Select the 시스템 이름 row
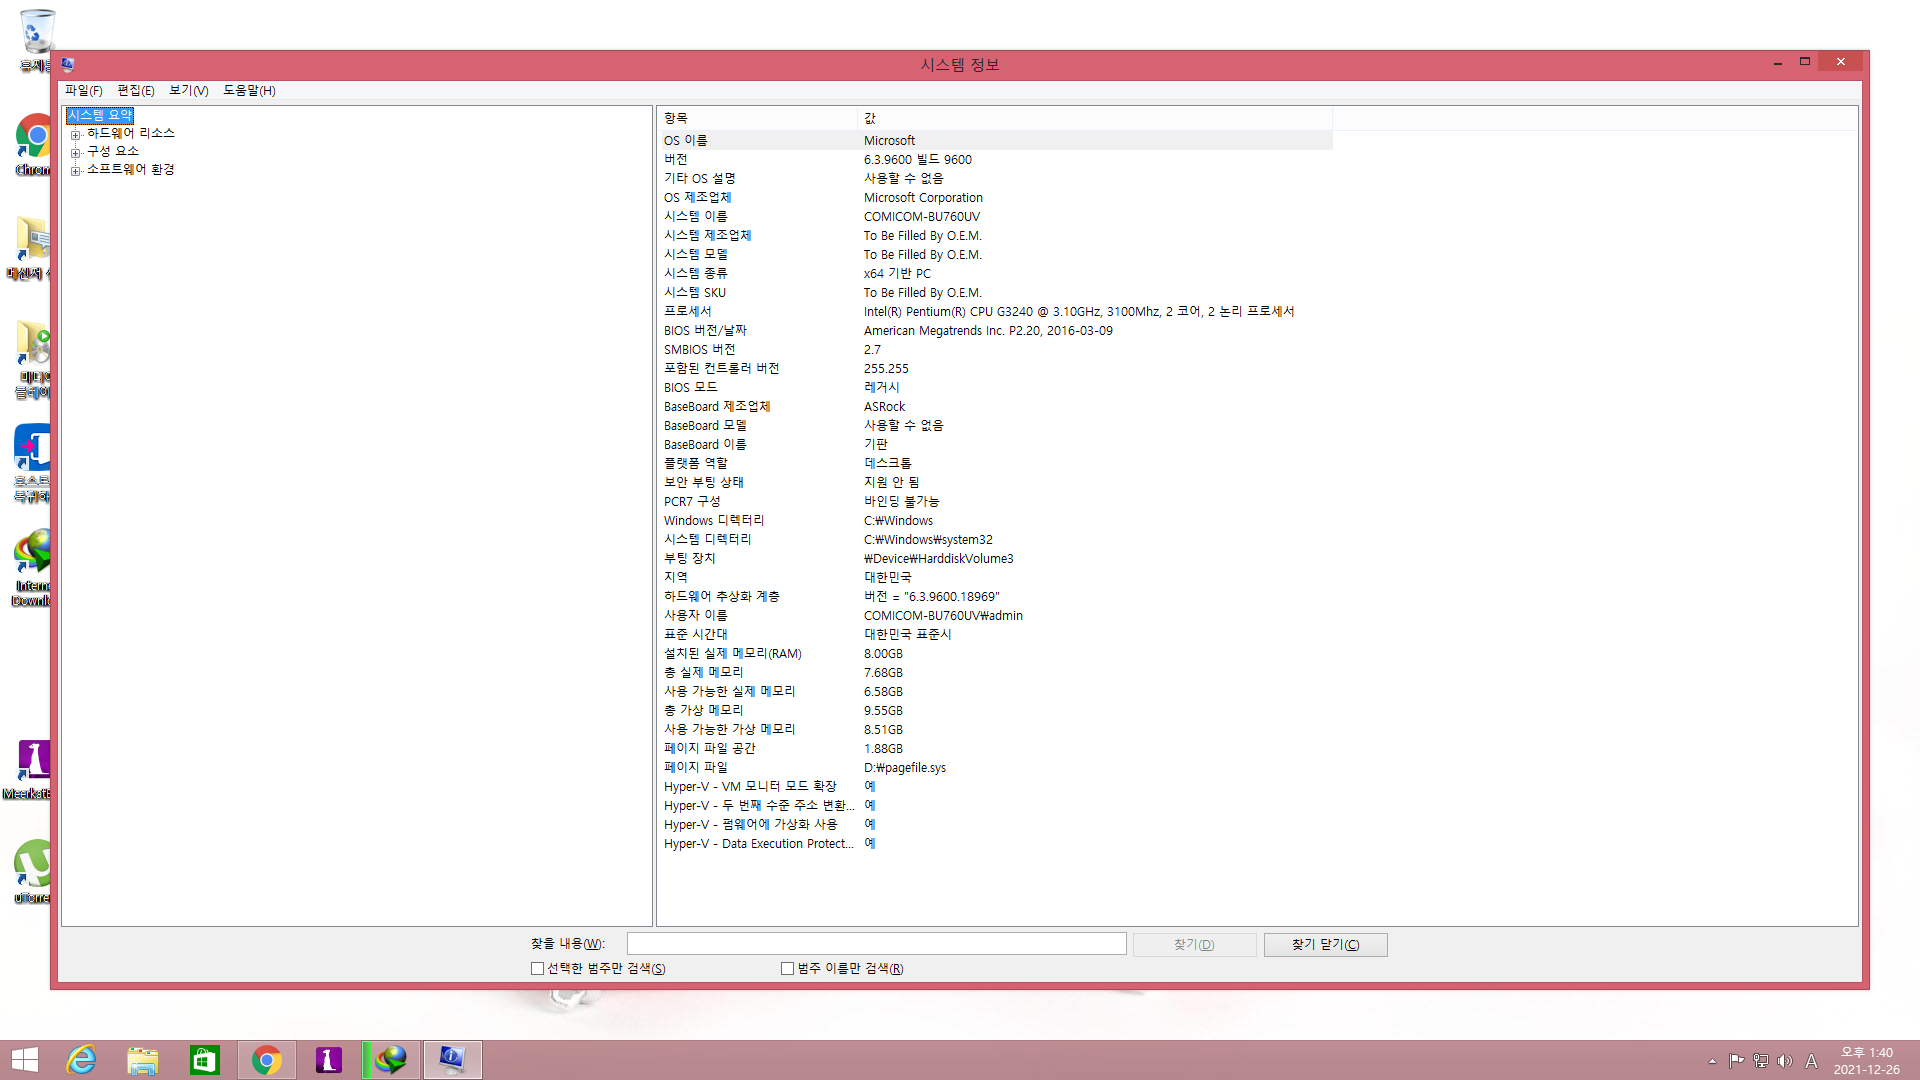The height and width of the screenshot is (1080, 1920). (x=995, y=217)
